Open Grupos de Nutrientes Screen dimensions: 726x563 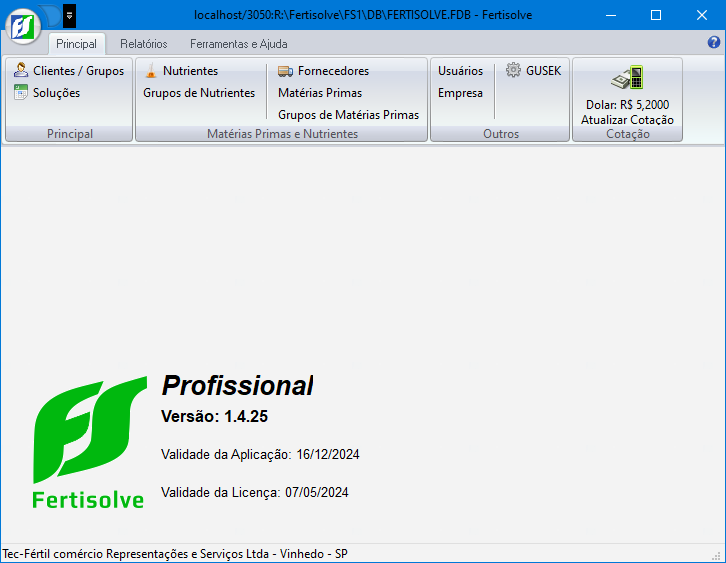point(199,93)
